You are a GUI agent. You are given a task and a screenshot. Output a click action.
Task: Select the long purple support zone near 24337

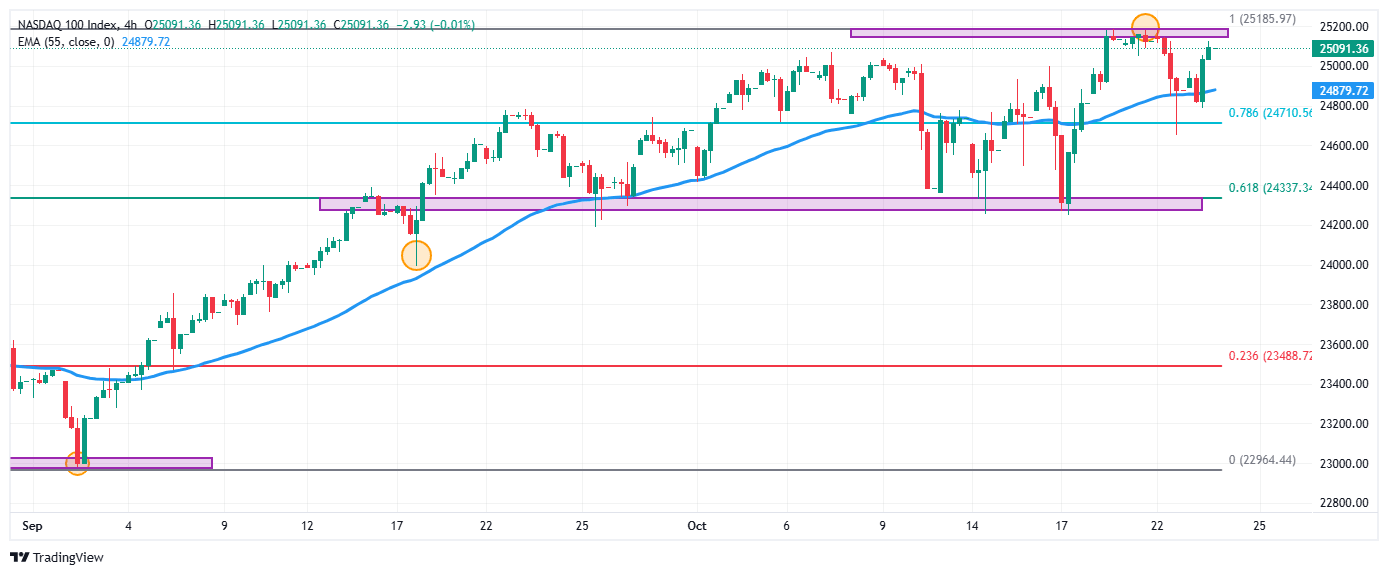[760, 204]
